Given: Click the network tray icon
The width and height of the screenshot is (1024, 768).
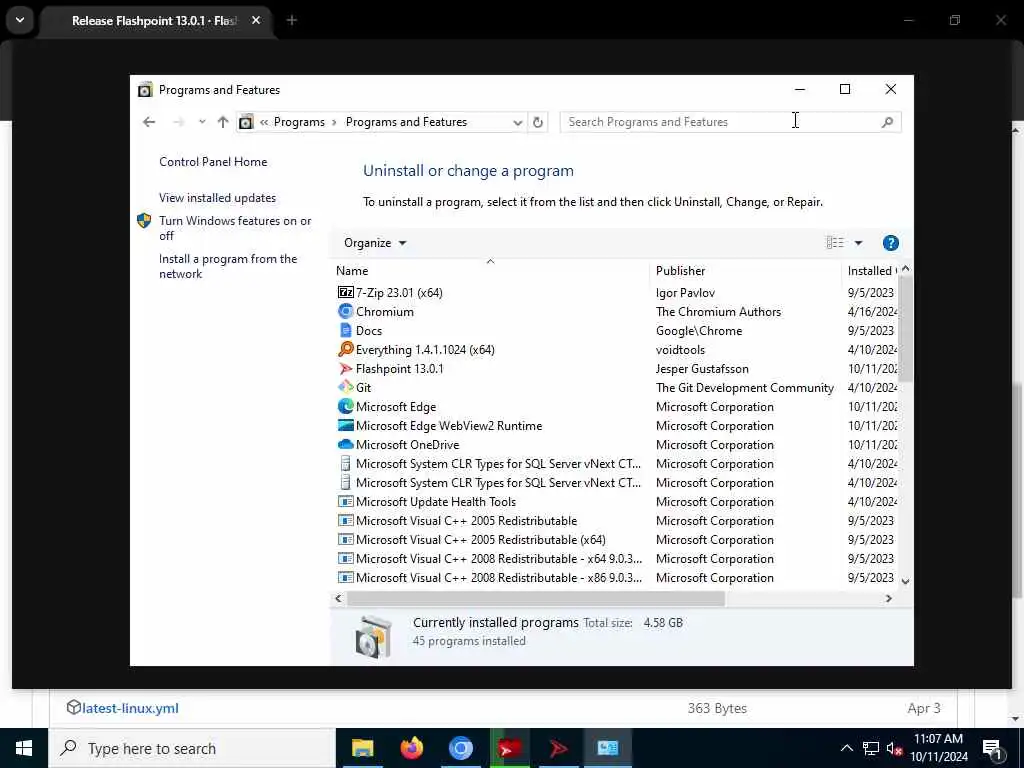Looking at the screenshot, I should pos(870,749).
